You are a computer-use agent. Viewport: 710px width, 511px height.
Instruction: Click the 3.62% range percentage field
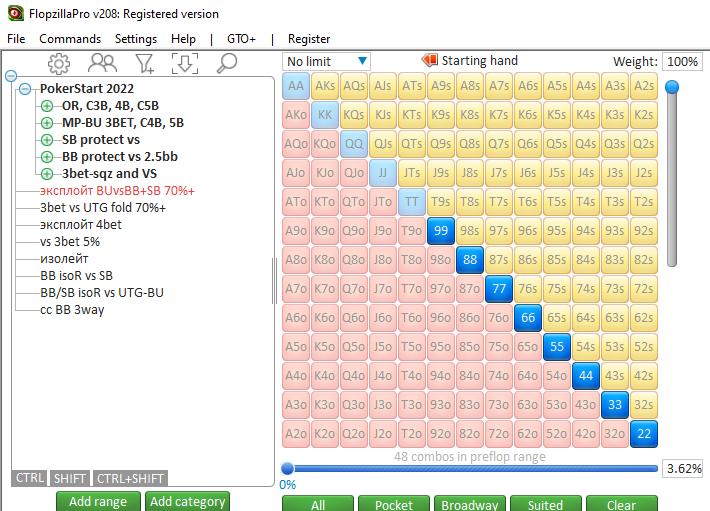point(684,468)
